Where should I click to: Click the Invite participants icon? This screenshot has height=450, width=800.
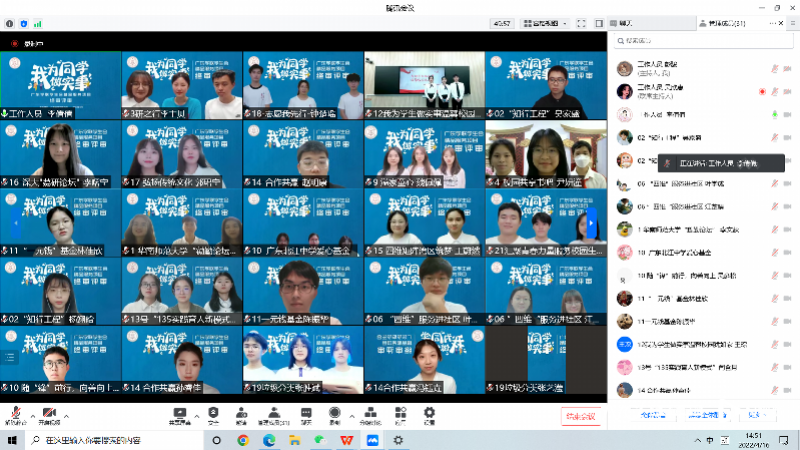pyautogui.click(x=242, y=416)
